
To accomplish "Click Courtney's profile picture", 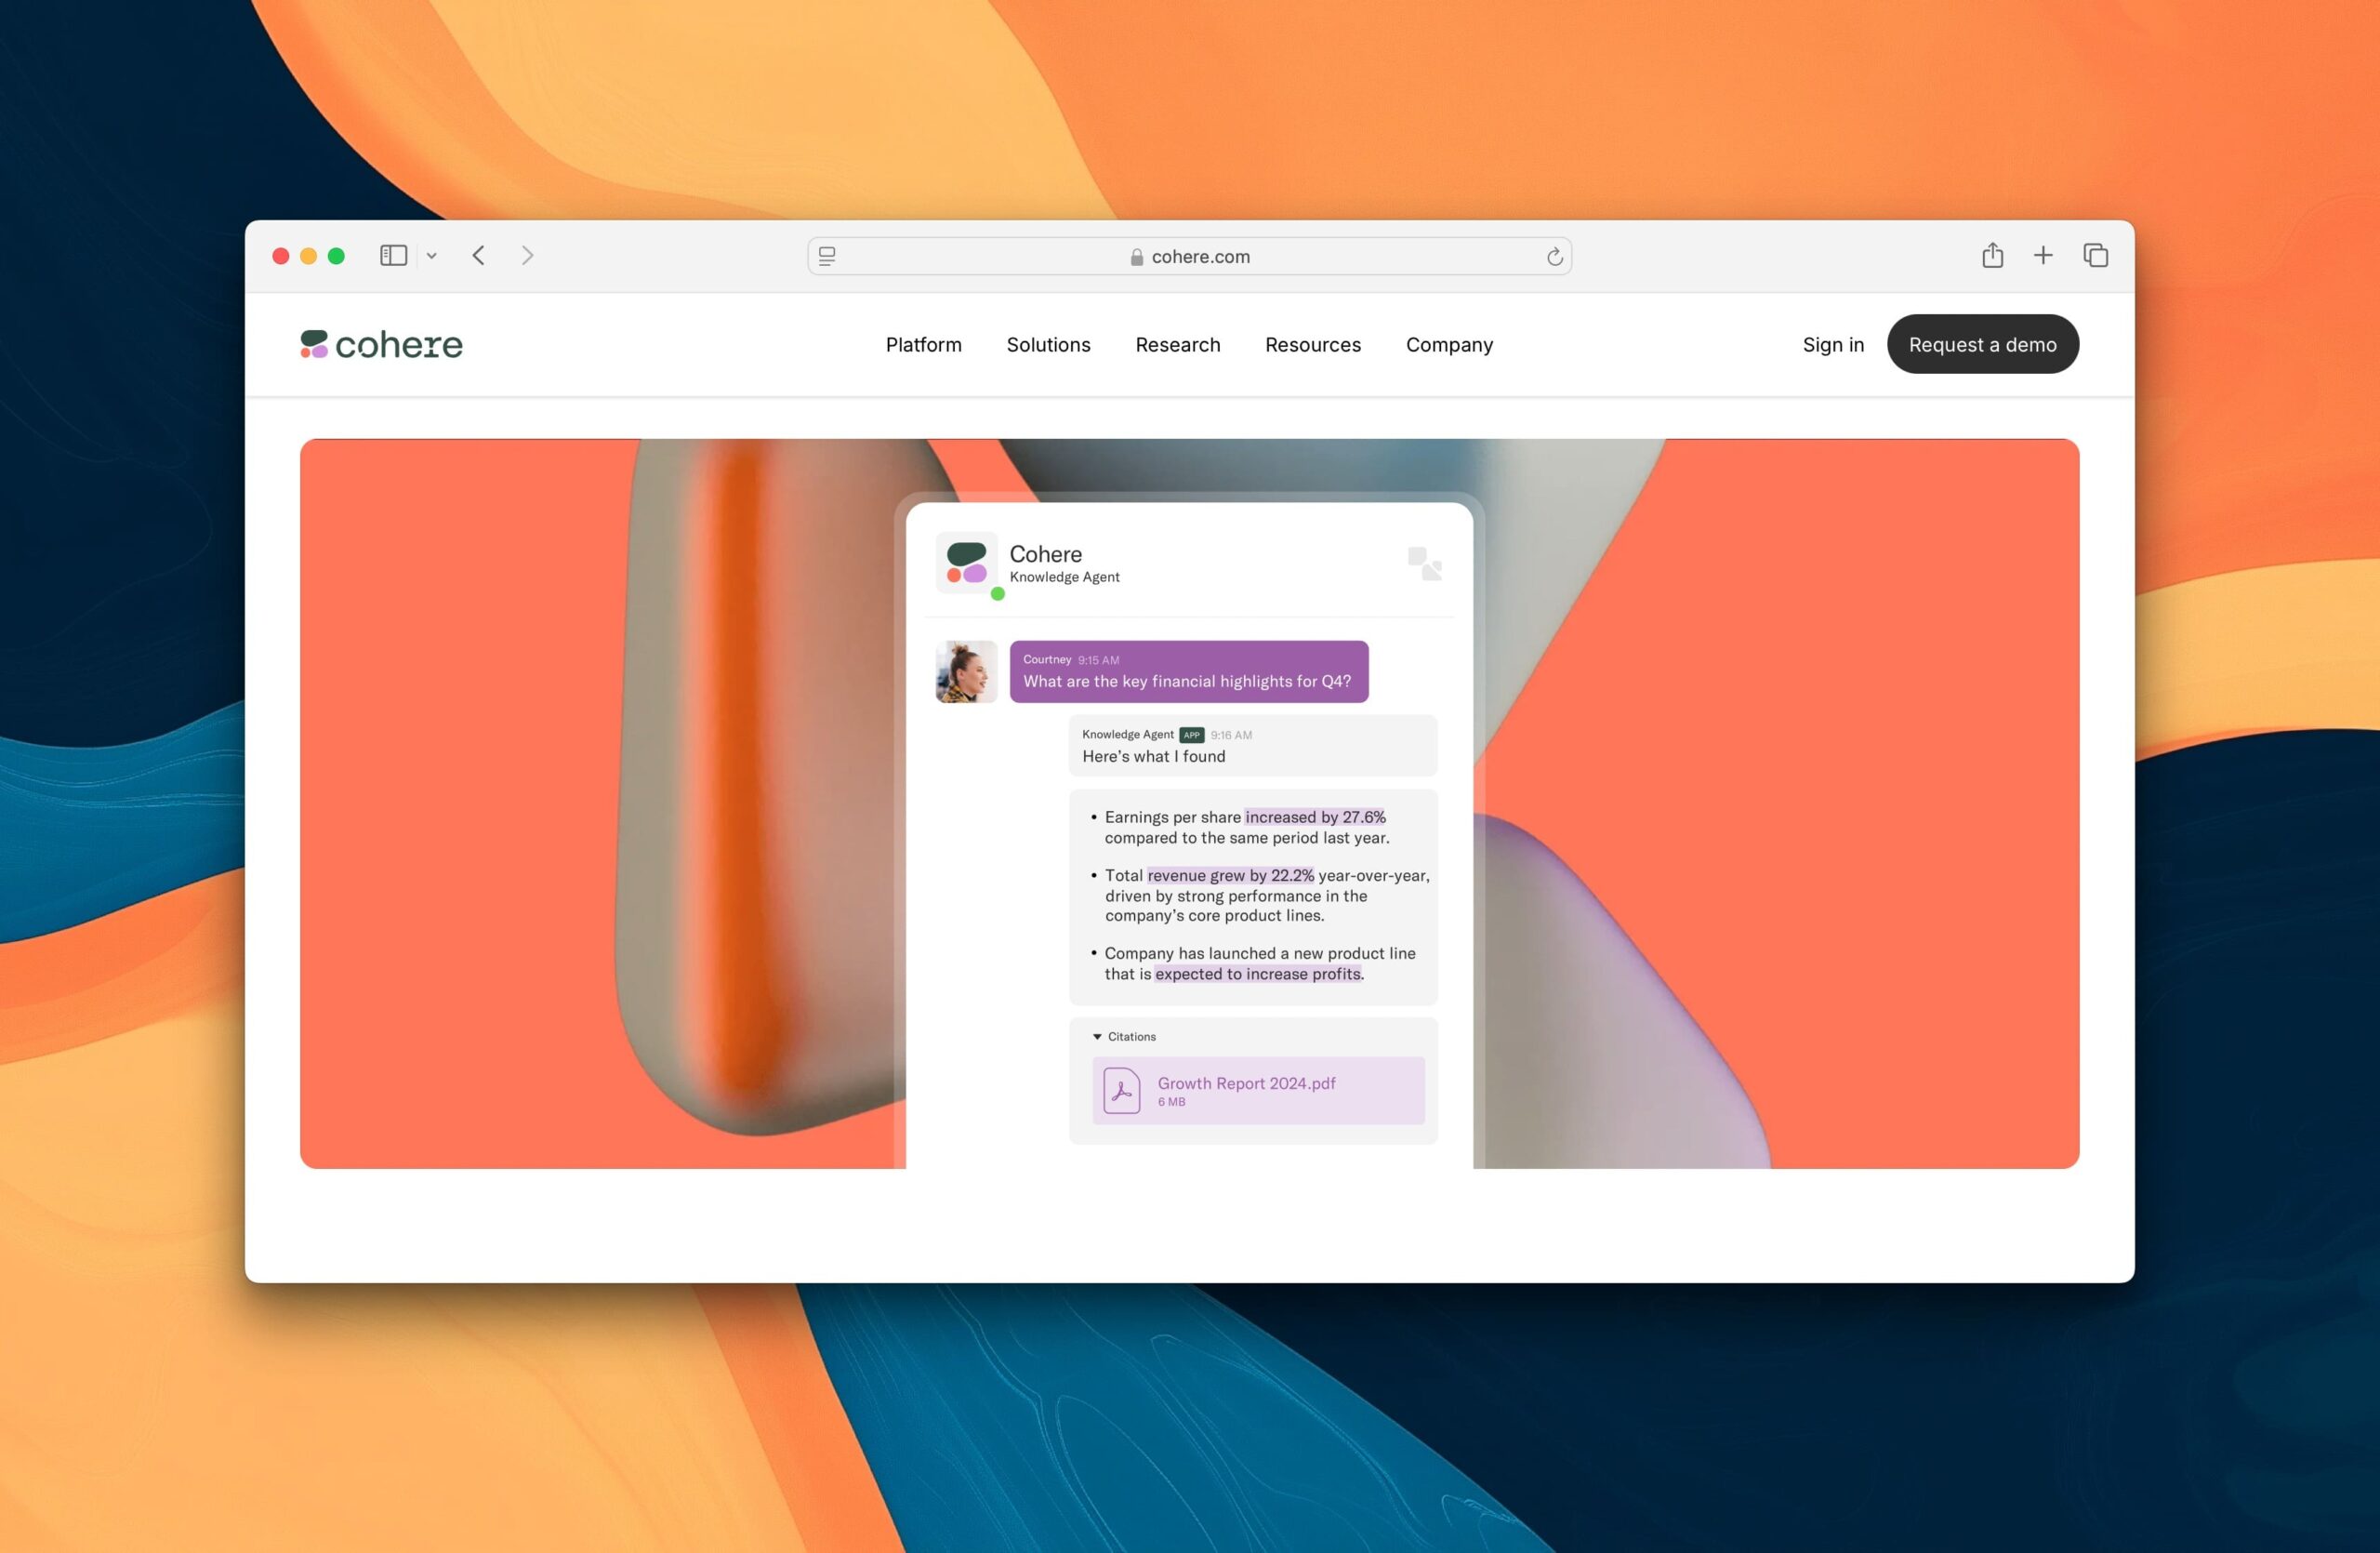I will (x=964, y=672).
